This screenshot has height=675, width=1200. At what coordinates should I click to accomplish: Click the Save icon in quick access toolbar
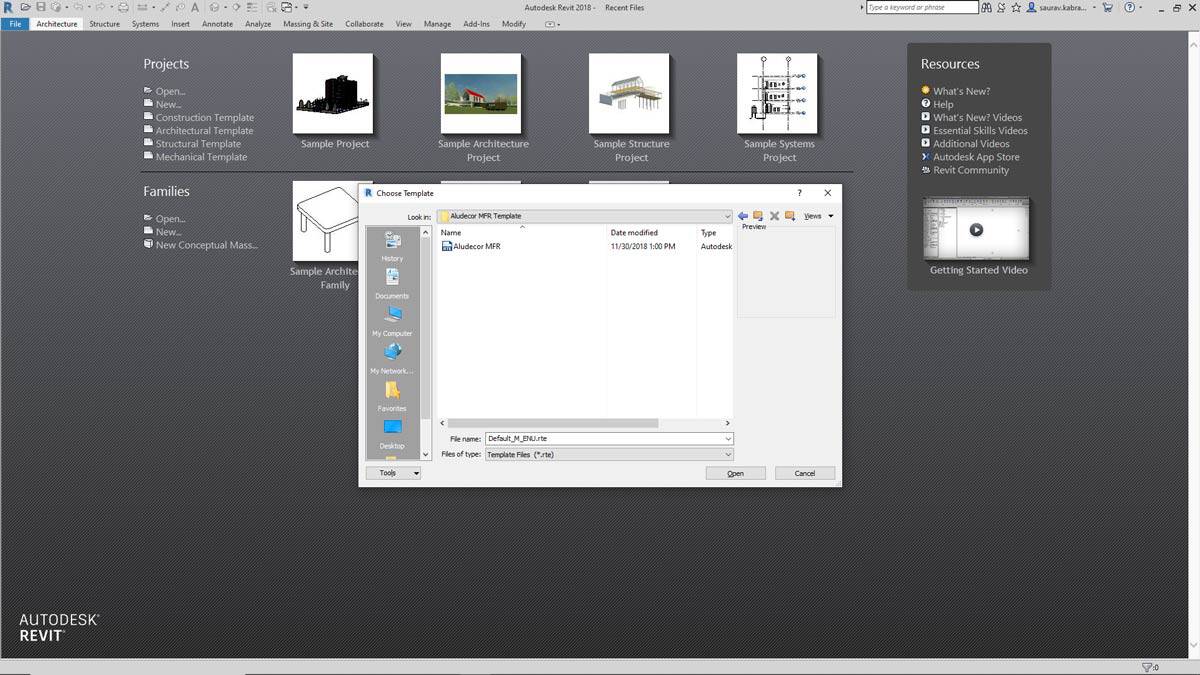(x=41, y=7)
